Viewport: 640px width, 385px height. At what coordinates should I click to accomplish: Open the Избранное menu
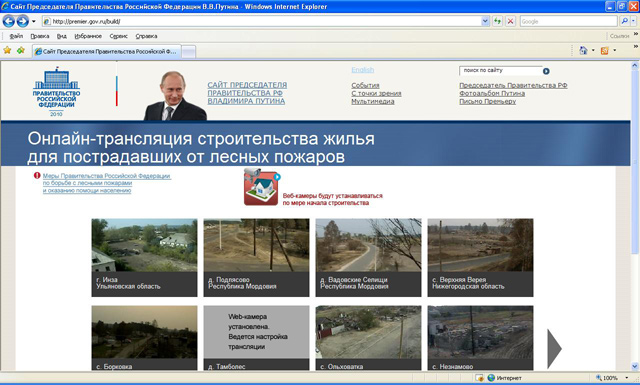click(x=88, y=36)
